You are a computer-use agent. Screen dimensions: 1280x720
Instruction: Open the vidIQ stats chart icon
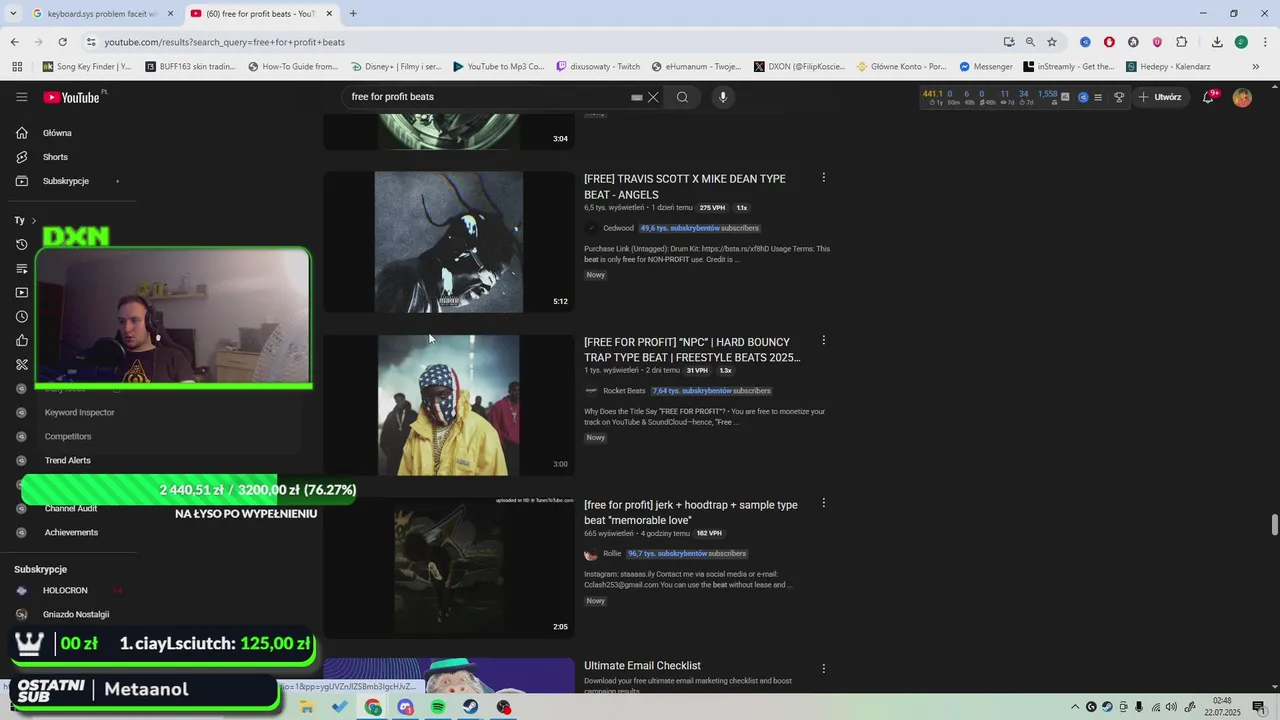(x=1065, y=97)
